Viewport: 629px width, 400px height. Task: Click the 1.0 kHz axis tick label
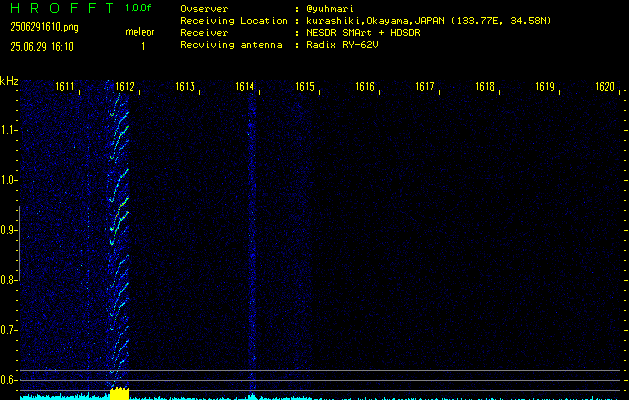[8, 180]
